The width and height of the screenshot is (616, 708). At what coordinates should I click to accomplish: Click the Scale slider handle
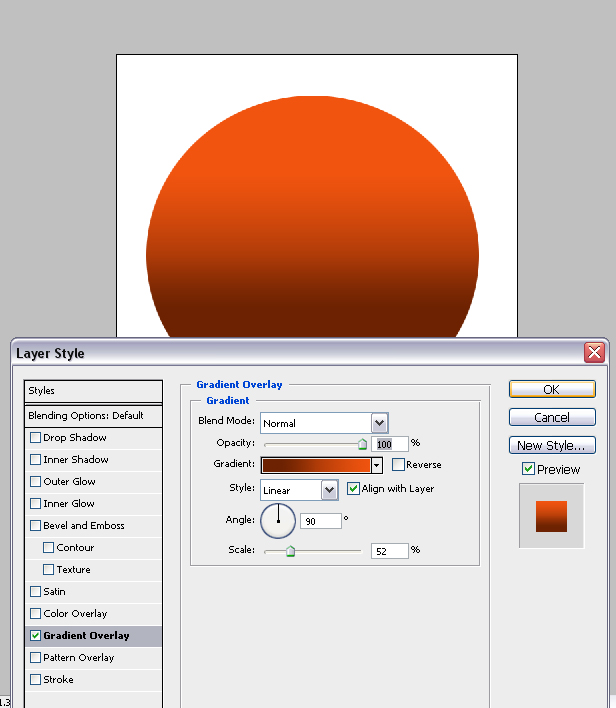(290, 551)
